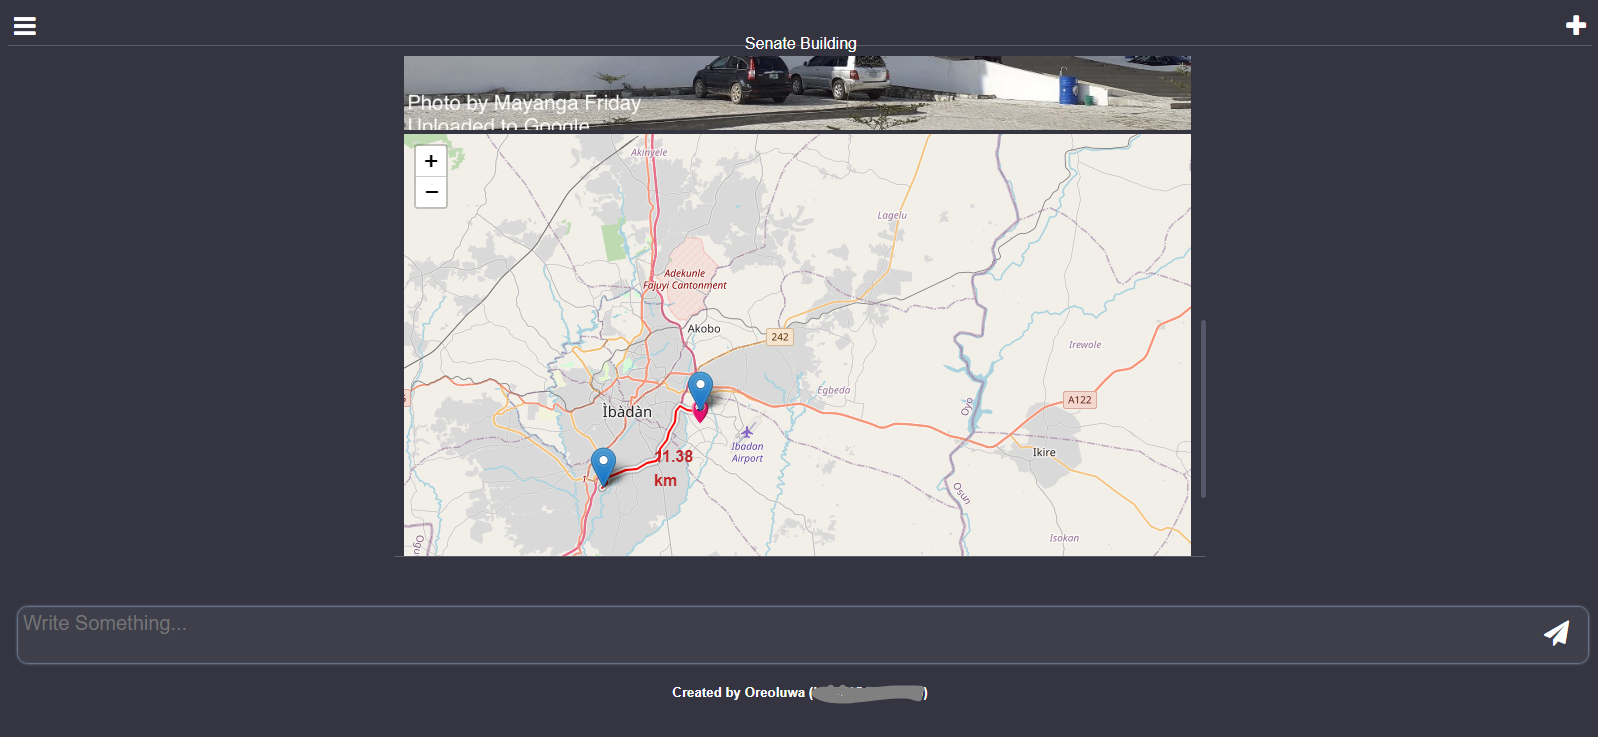Click the plus icon in top-right corner
Viewport: 1598px width, 737px height.
1575,26
